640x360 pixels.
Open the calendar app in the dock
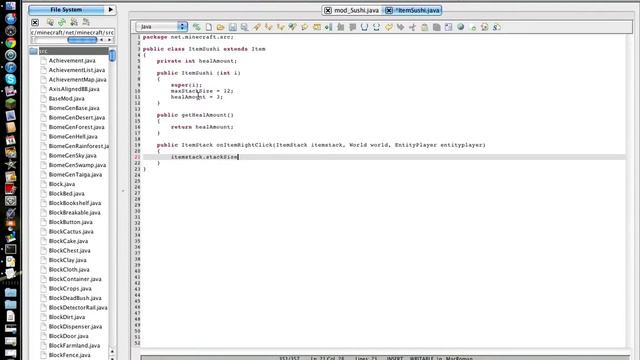click(11, 140)
